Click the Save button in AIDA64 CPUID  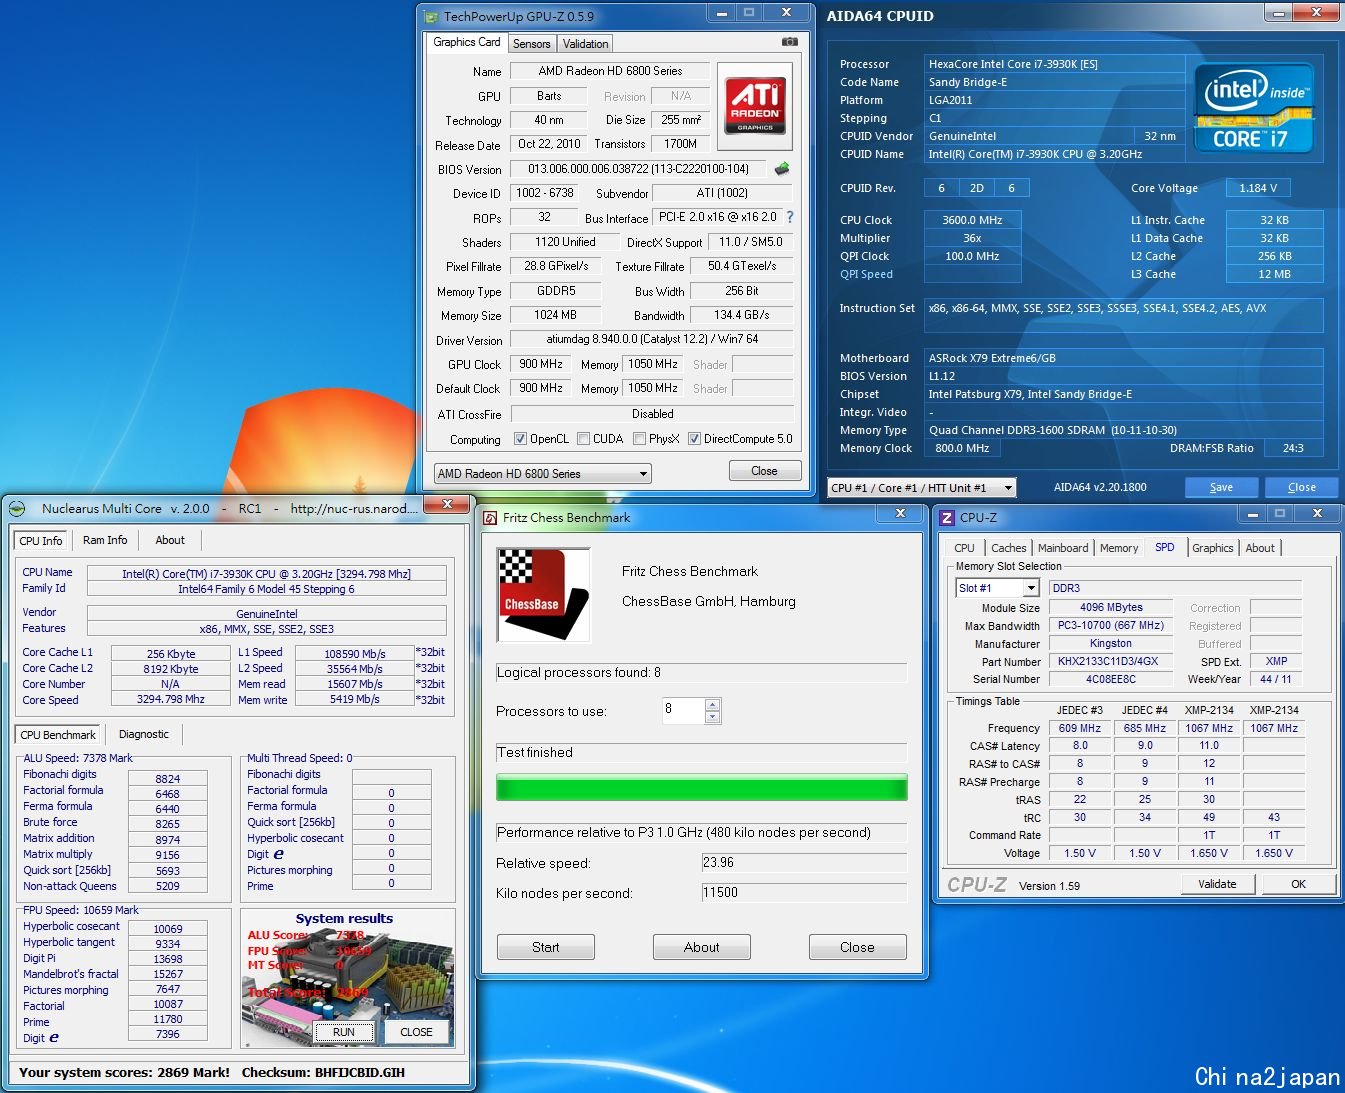tap(1221, 487)
